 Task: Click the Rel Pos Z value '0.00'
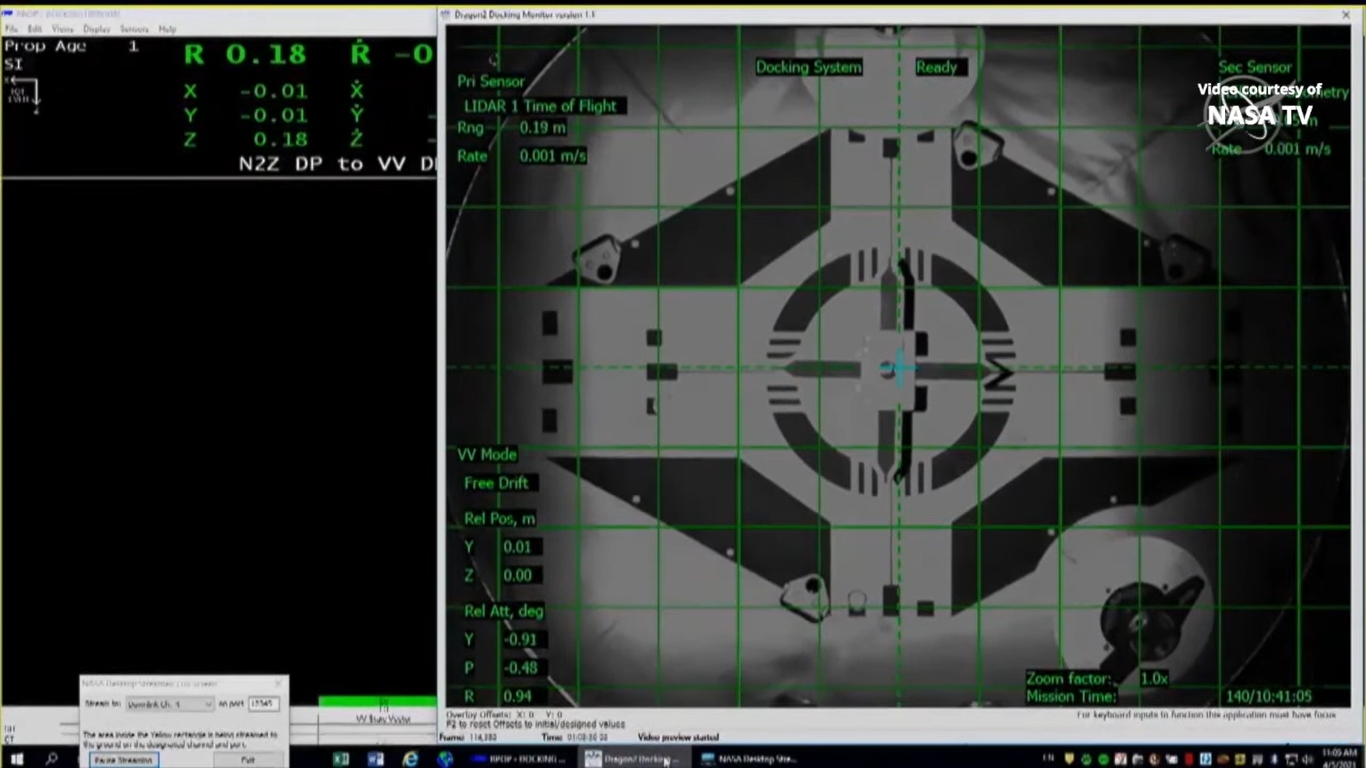click(517, 575)
